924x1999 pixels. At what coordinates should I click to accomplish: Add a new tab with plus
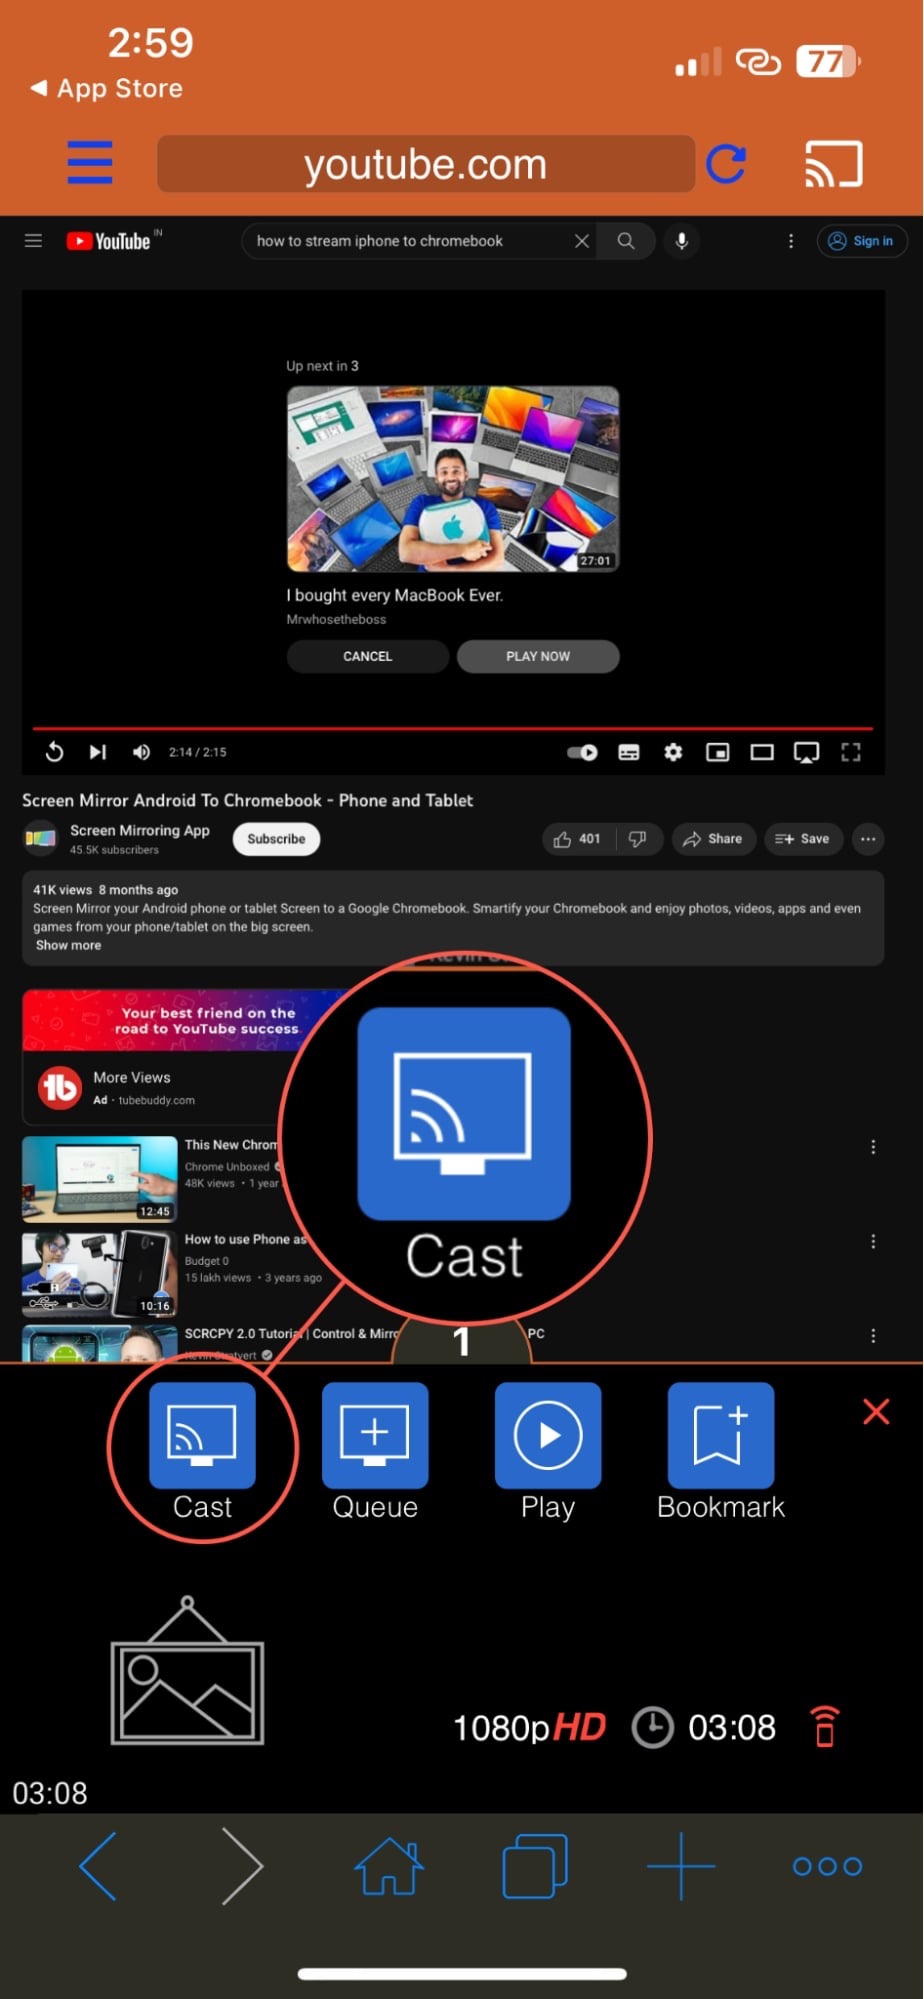click(x=681, y=1866)
